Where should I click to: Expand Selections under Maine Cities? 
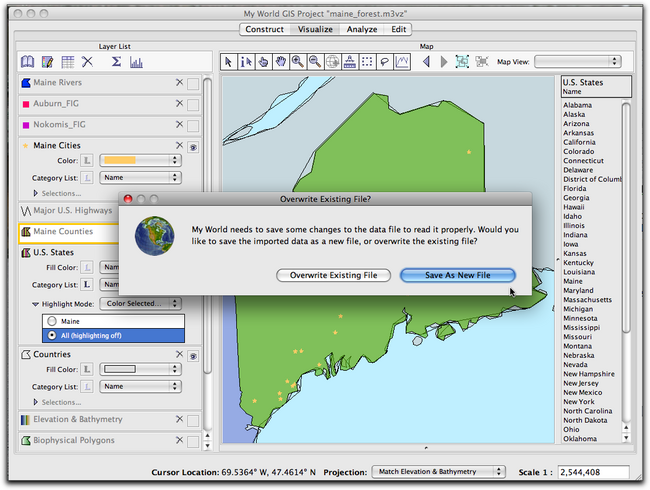coord(37,193)
